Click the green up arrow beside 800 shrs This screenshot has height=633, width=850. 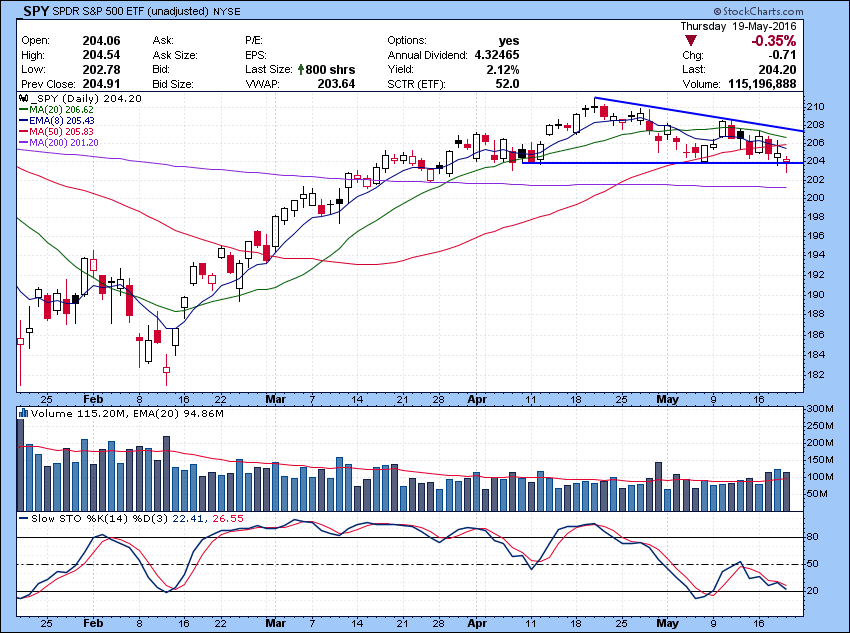[300, 69]
